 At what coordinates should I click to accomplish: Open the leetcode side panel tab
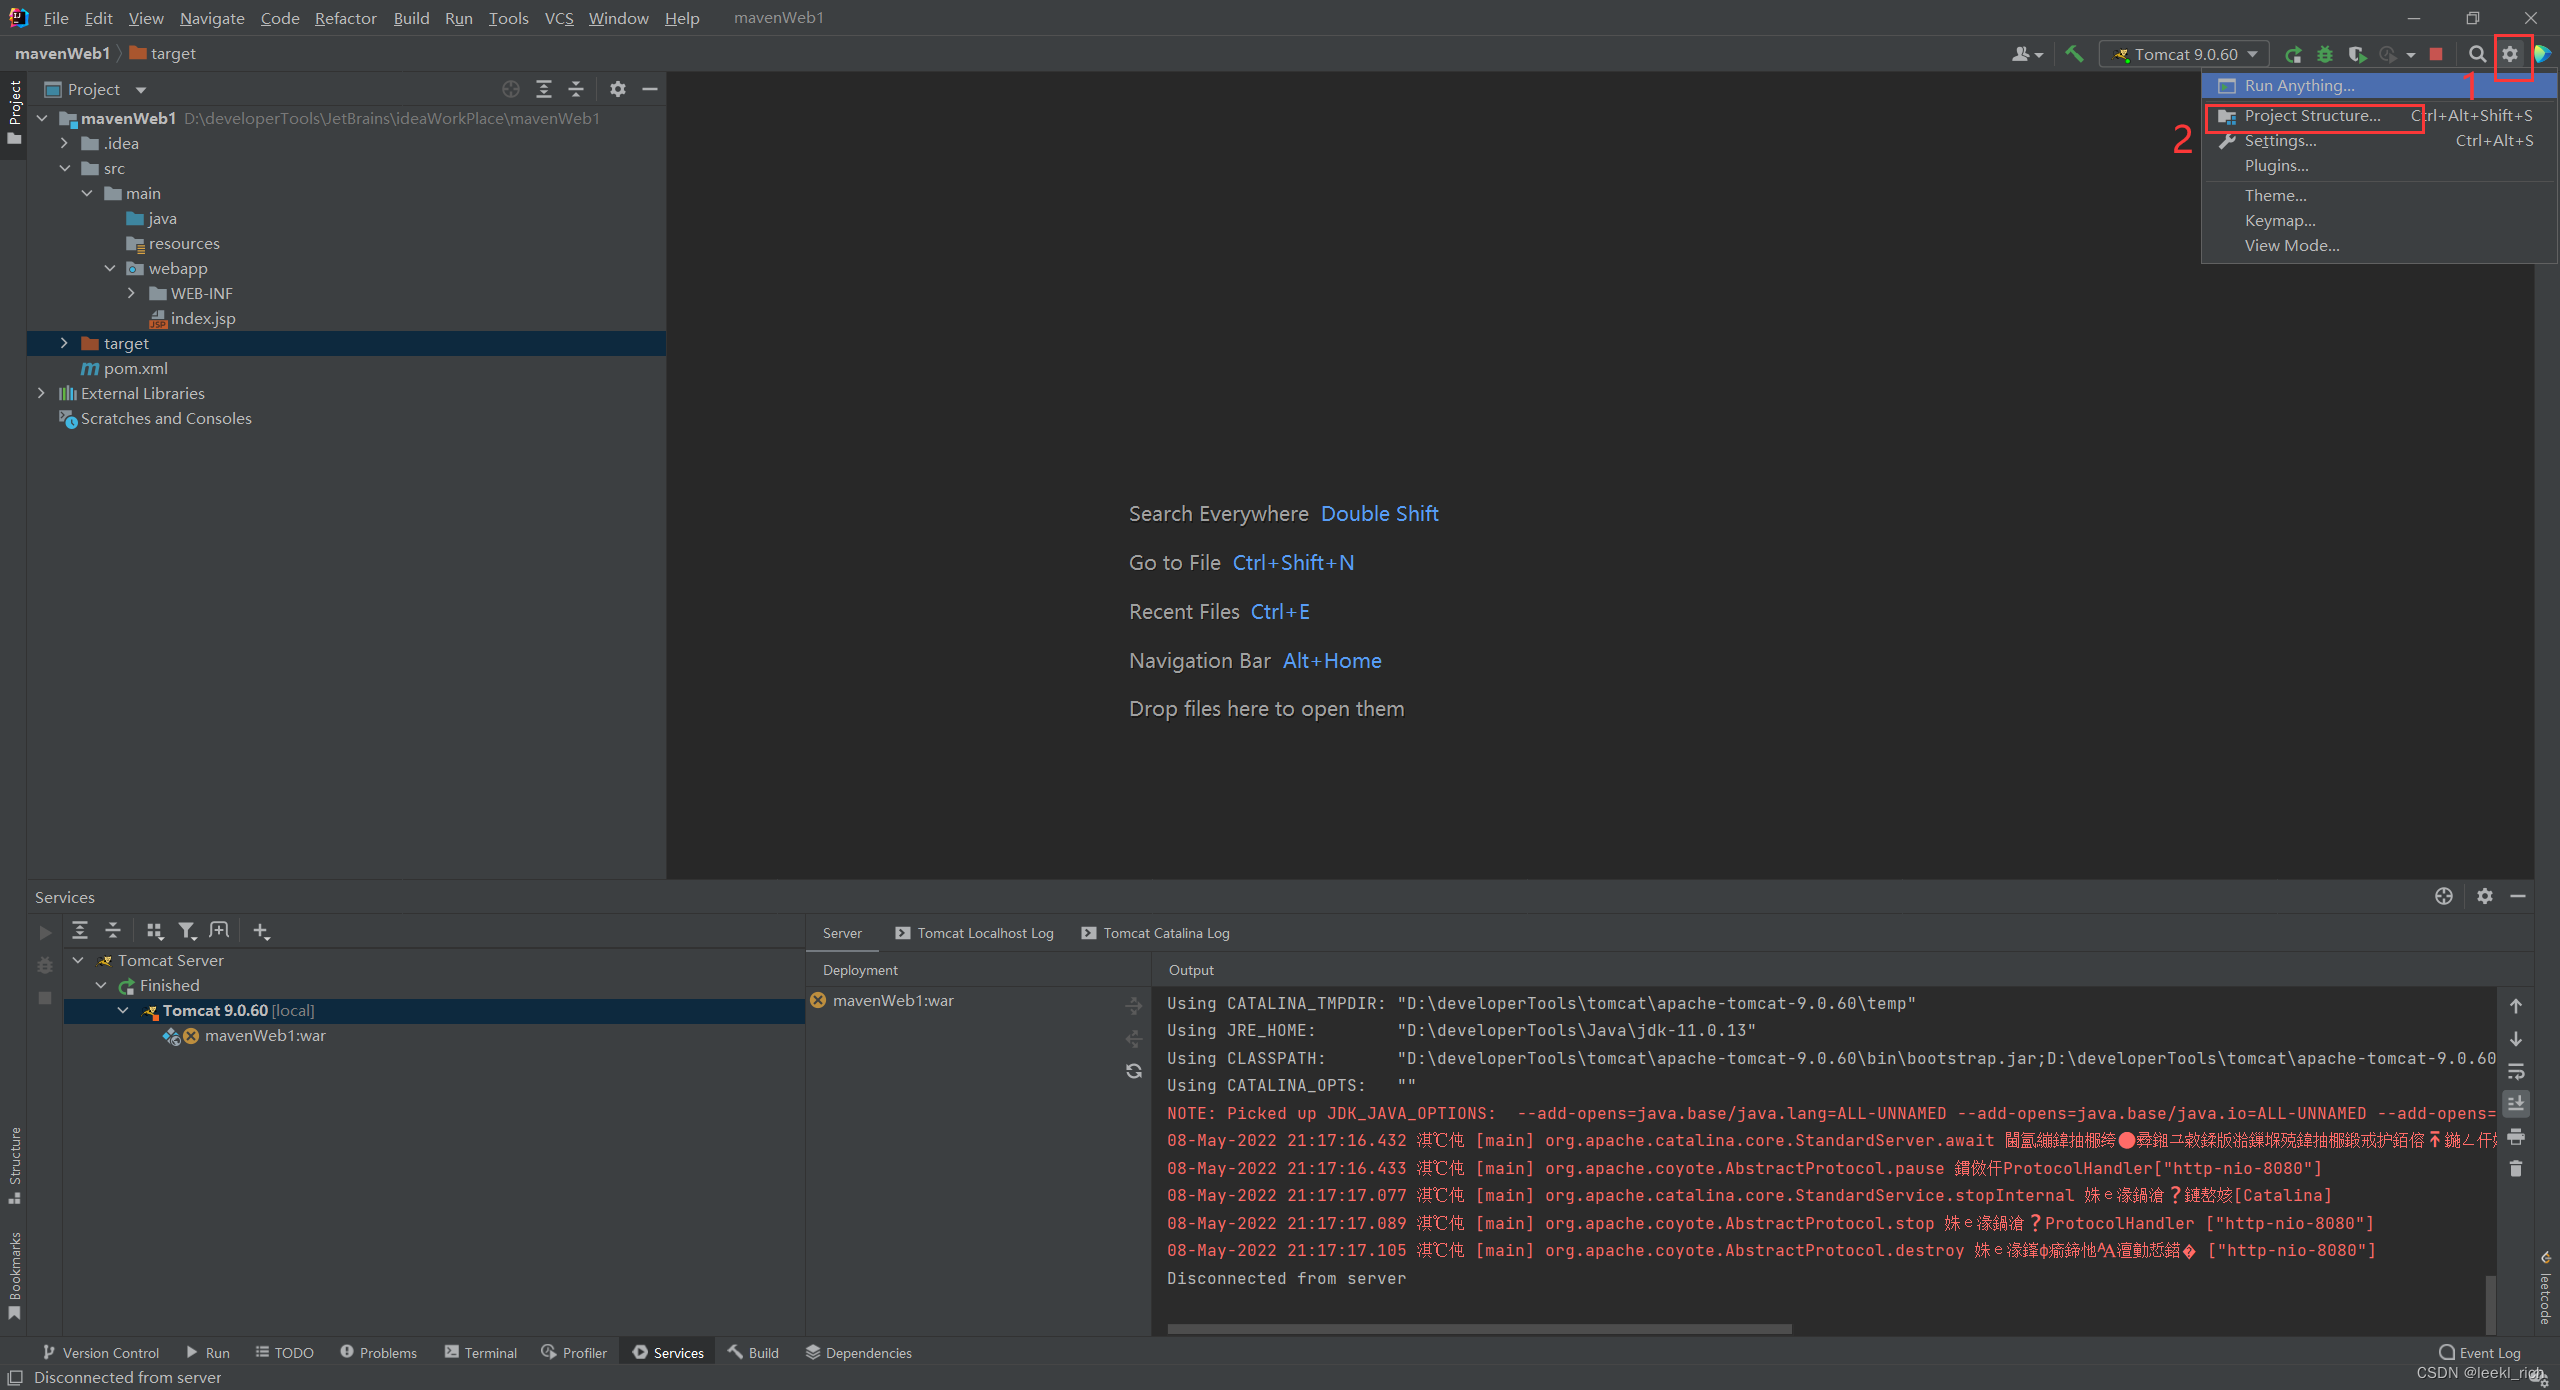2546,1288
